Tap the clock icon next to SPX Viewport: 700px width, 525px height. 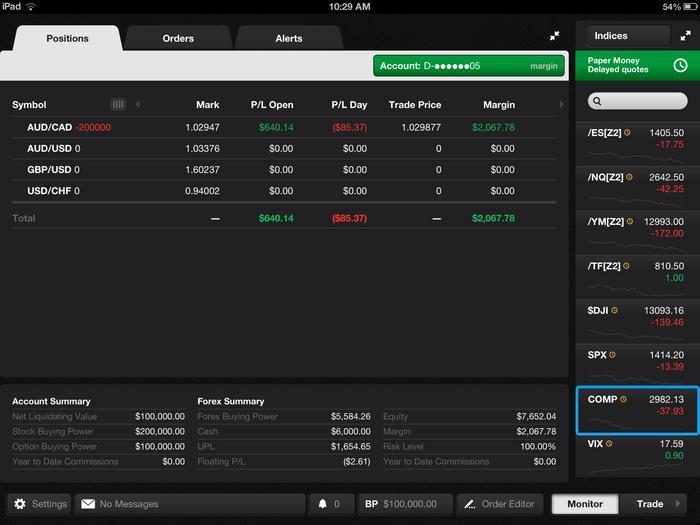pos(613,355)
